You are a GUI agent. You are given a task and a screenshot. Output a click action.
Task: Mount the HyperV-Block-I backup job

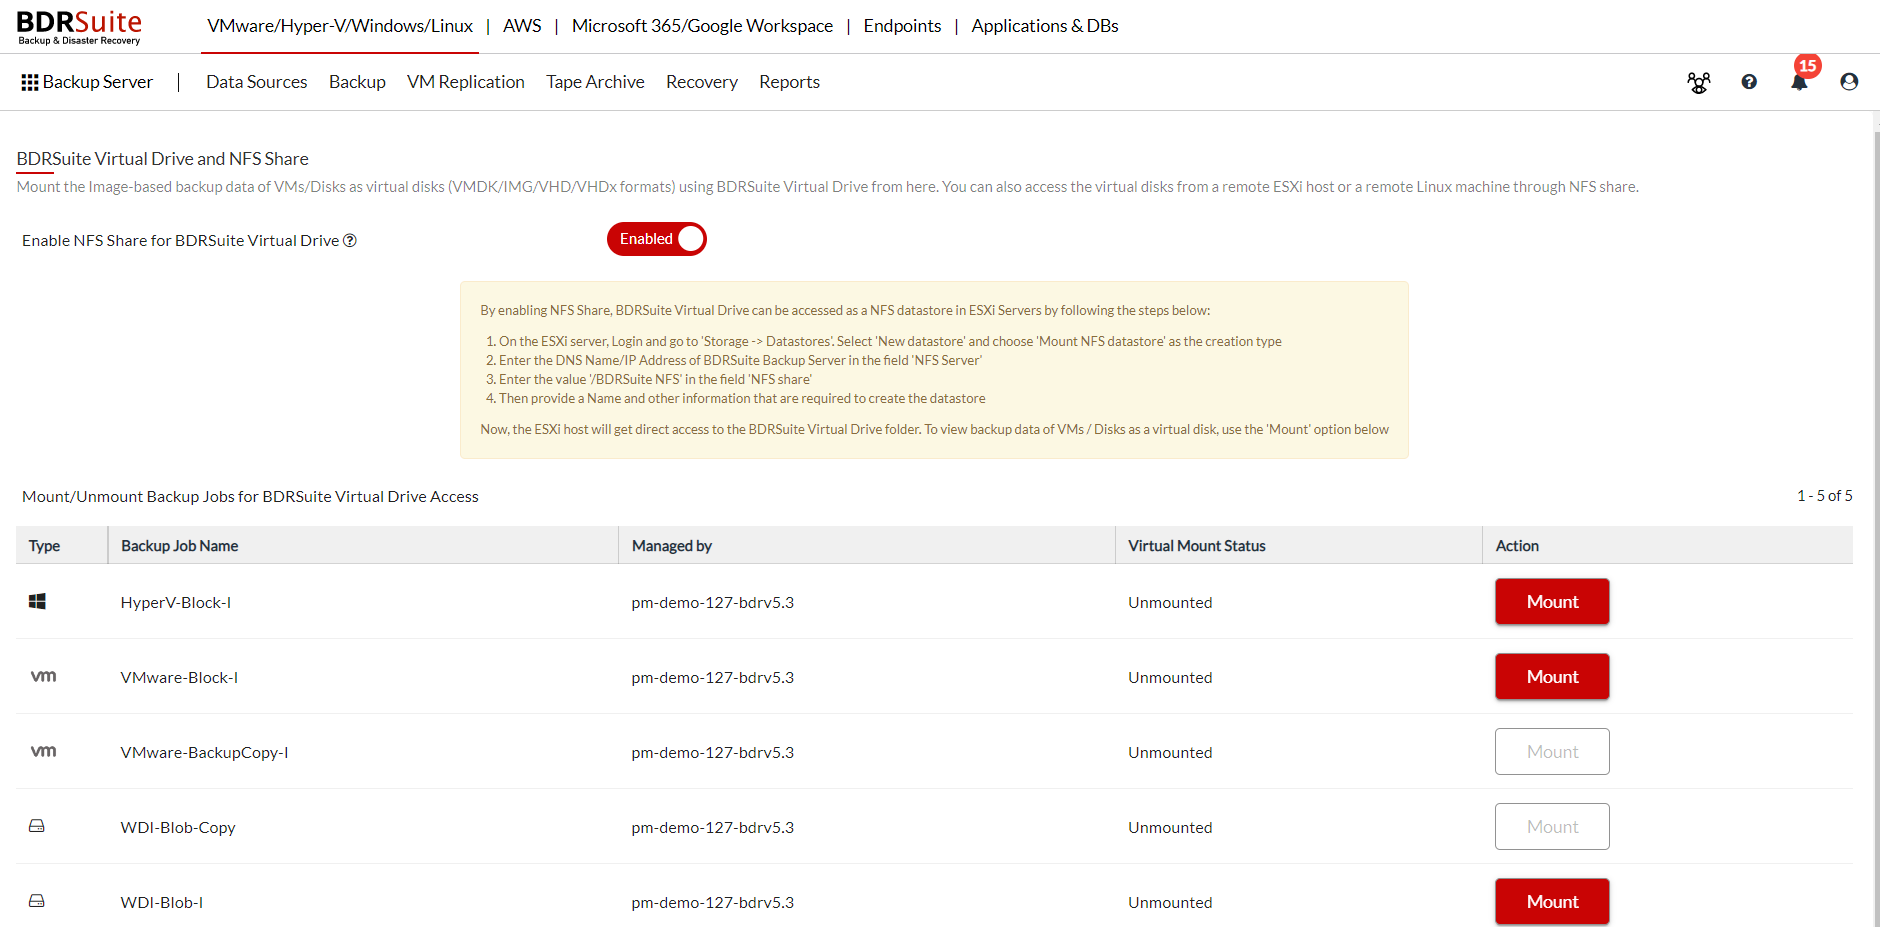(1552, 601)
